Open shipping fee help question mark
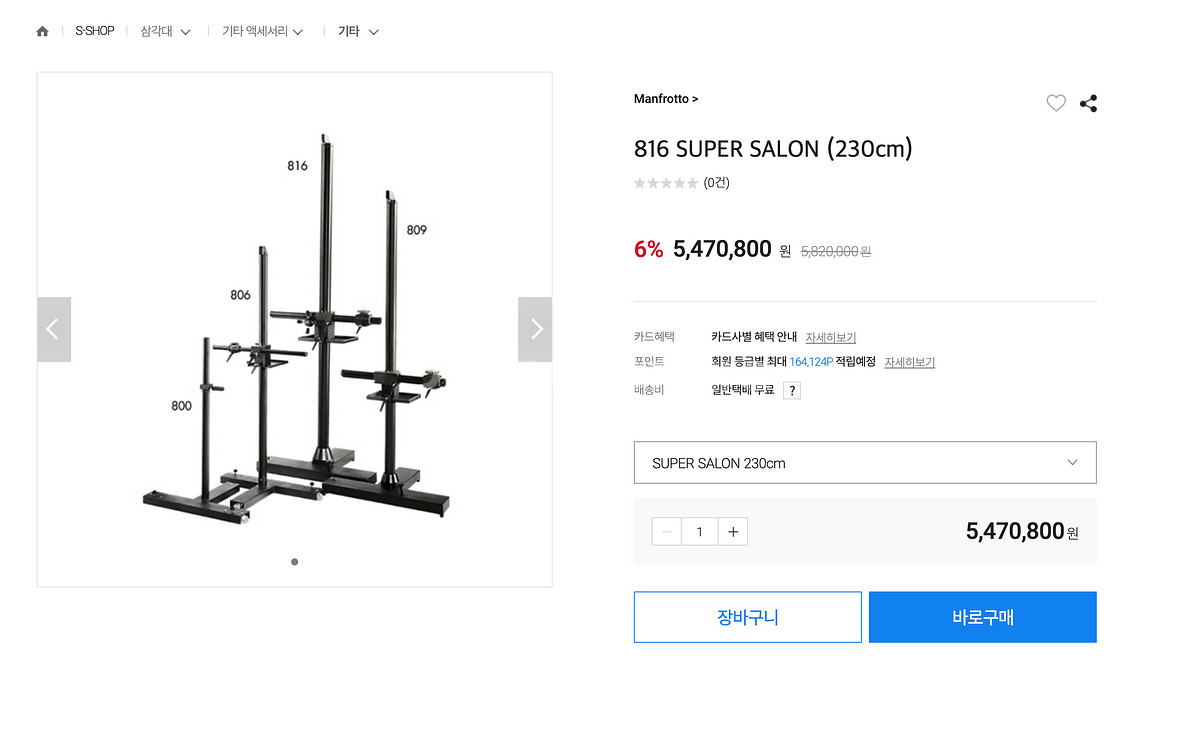This screenshot has height=750, width=1185. pos(792,391)
